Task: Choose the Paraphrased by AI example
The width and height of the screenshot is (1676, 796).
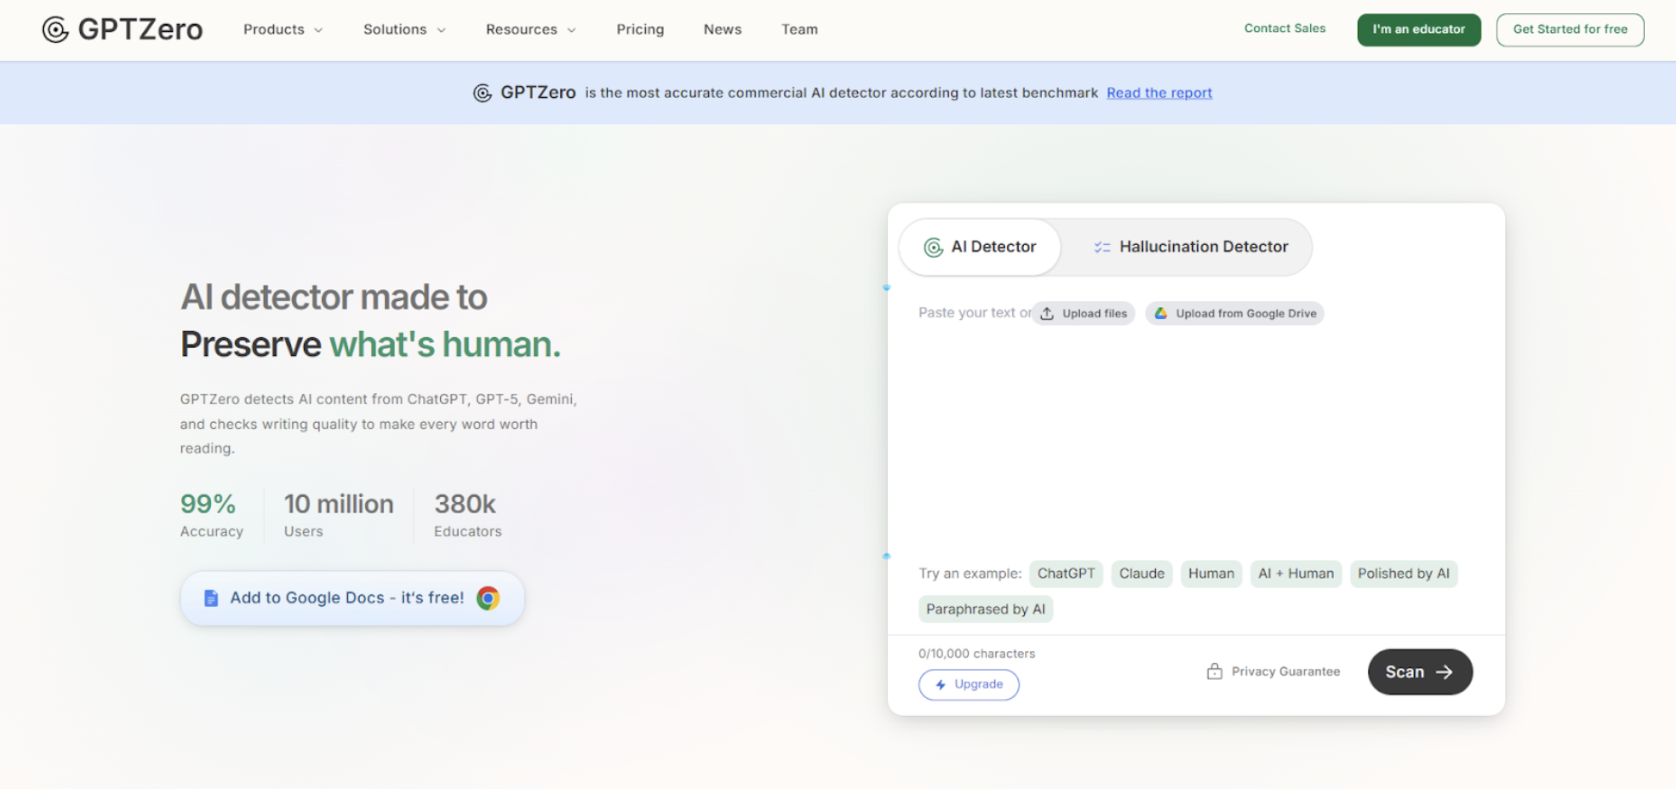Action: click(985, 610)
